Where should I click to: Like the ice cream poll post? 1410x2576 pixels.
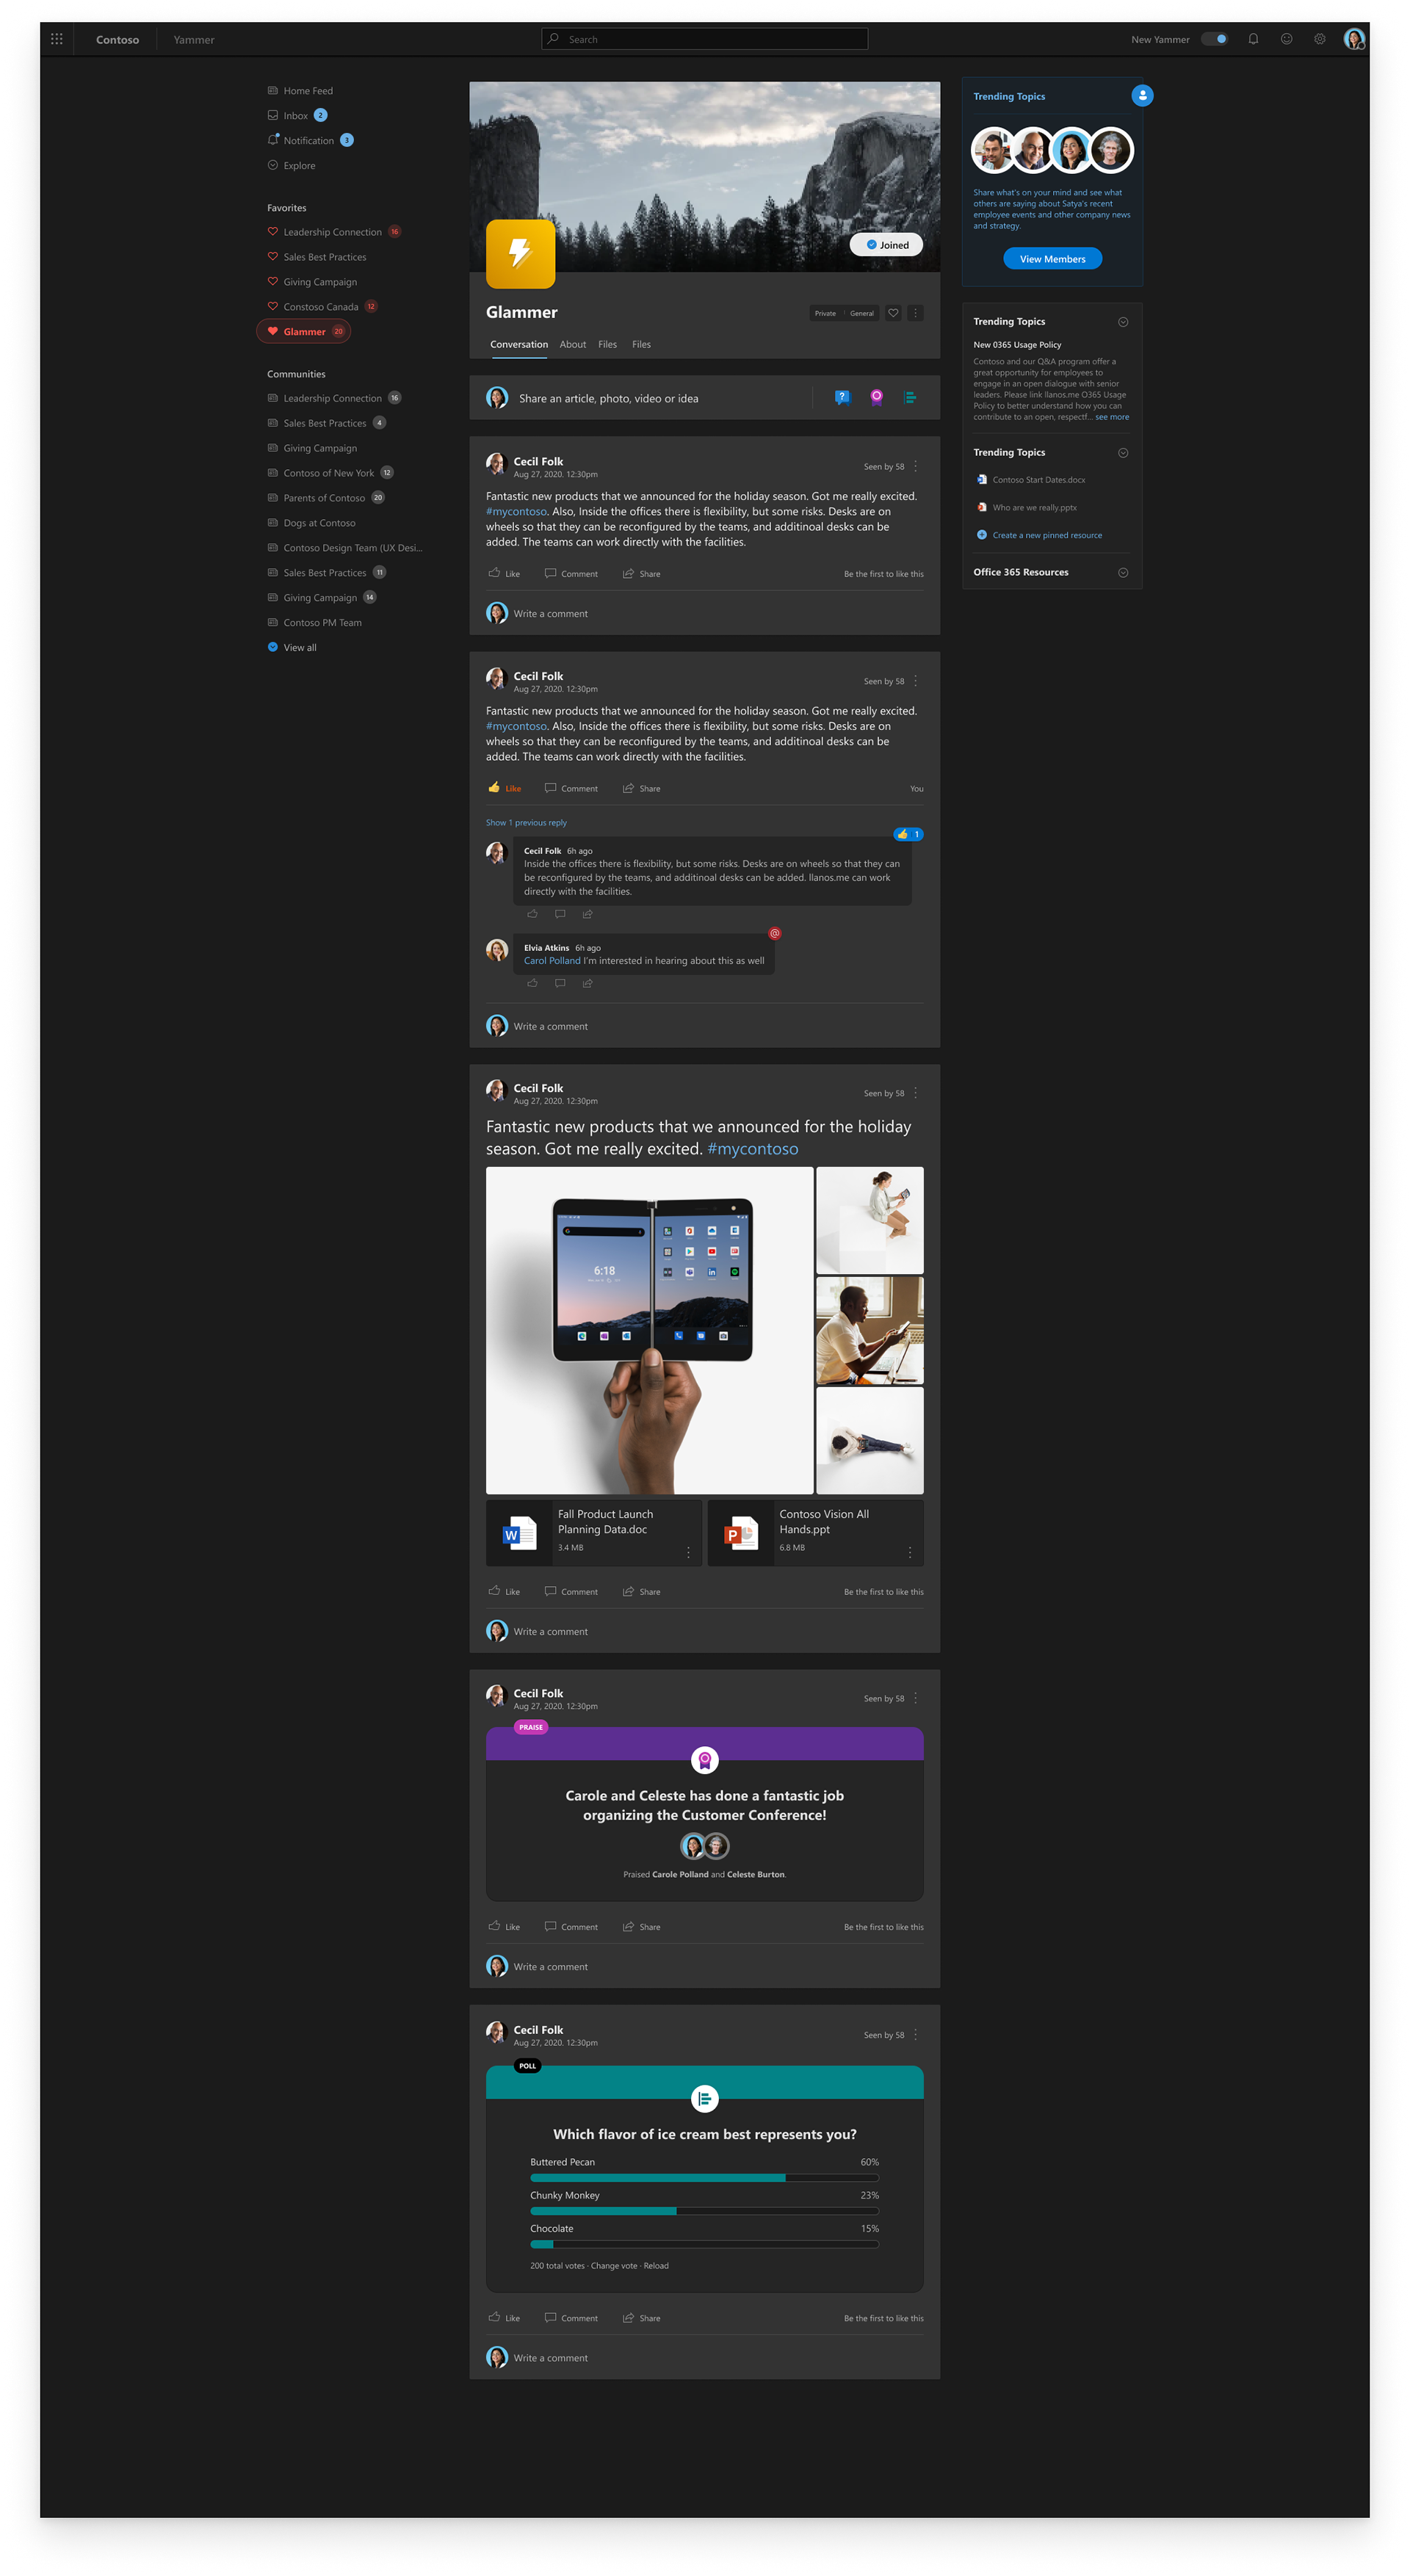tap(504, 2317)
